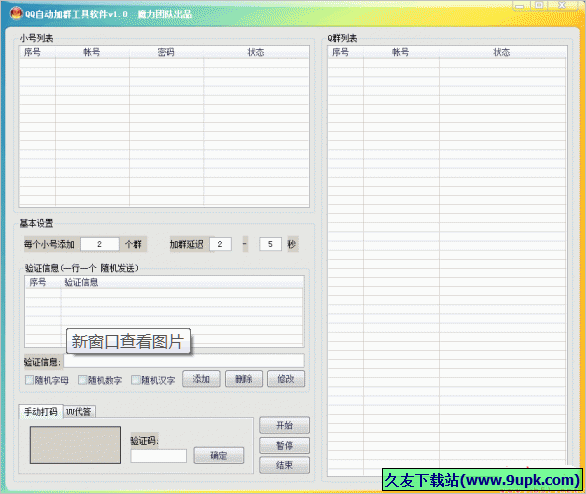
Task: Focus the 验证码 captcha input field
Action: [x=158, y=456]
